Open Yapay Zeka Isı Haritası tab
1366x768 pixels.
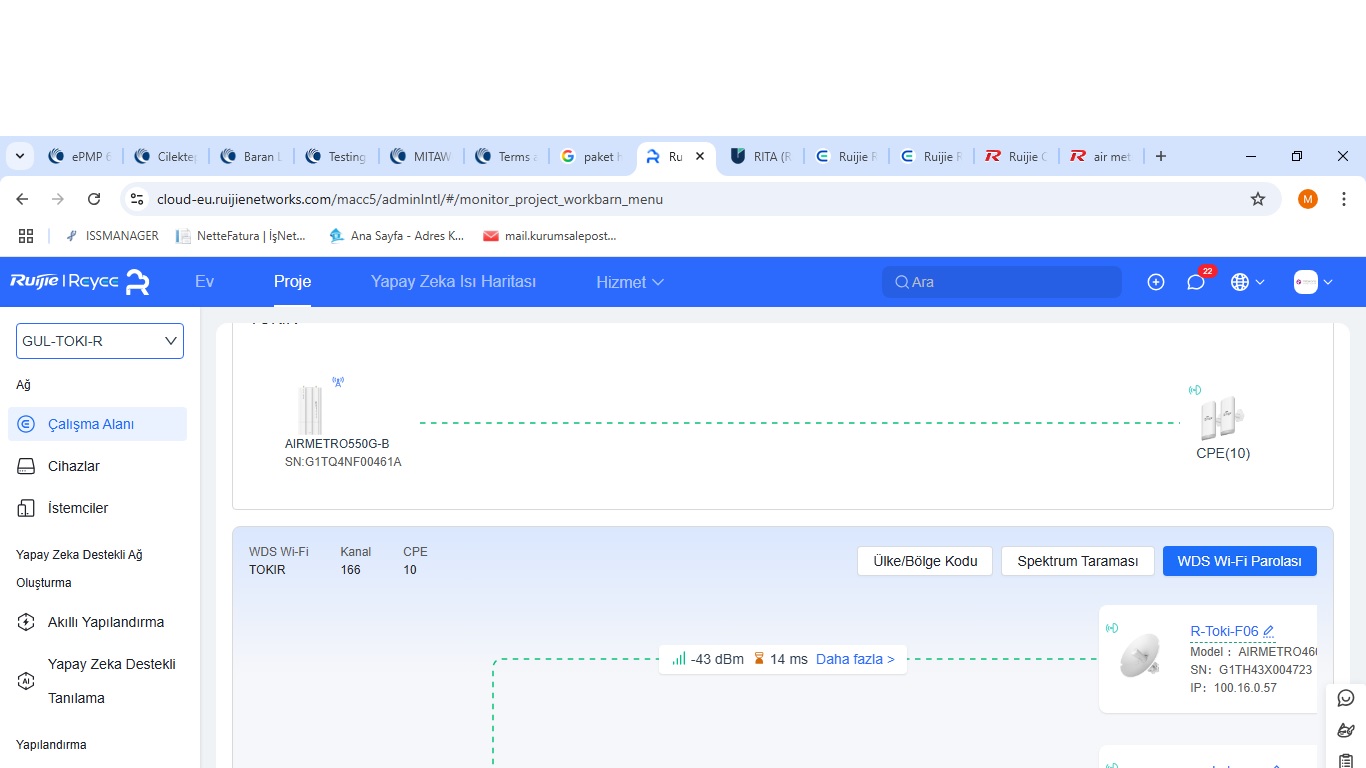pyautogui.click(x=453, y=282)
